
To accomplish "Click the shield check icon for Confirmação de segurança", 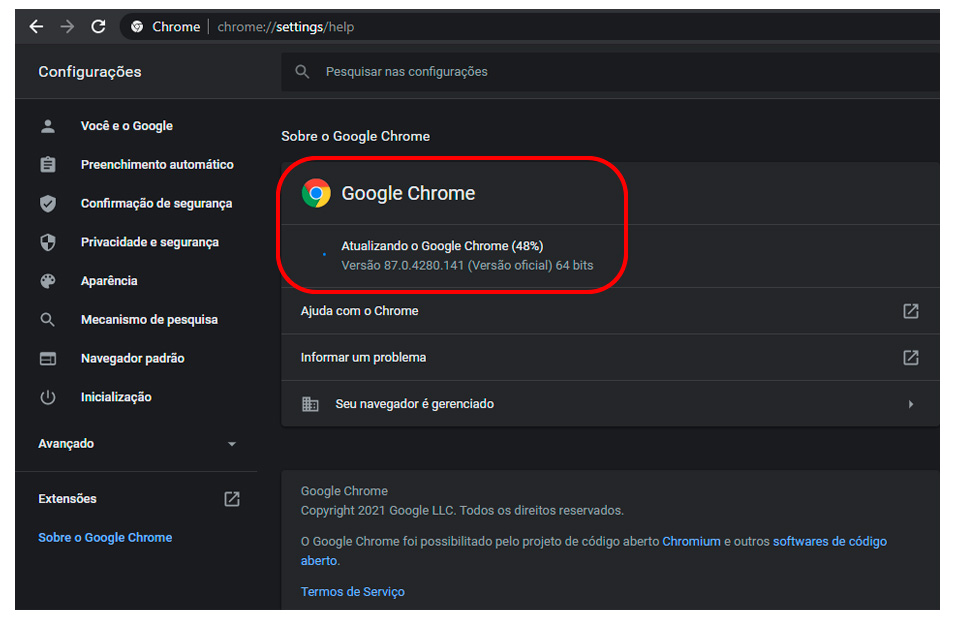I will point(47,204).
